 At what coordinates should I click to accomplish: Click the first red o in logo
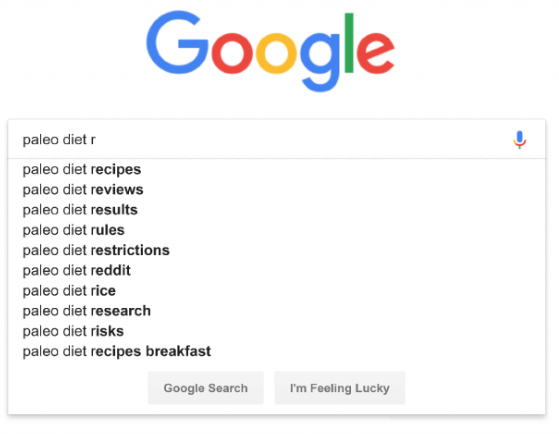[232, 53]
